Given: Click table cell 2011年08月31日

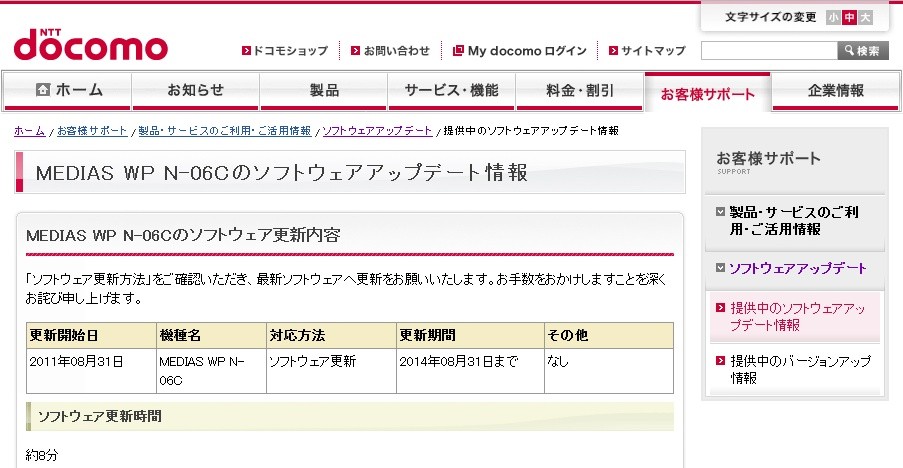Looking at the screenshot, I should [91, 371].
